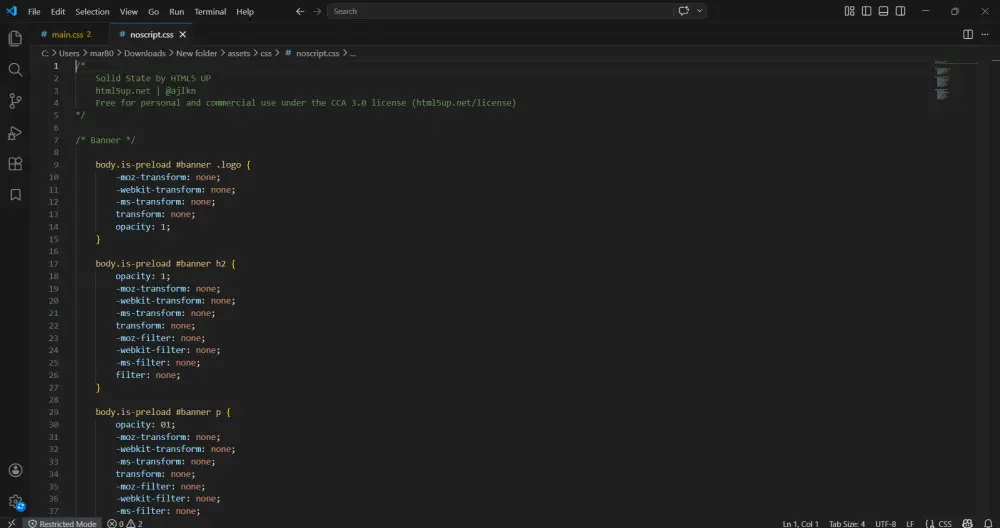
Task: Click 'body.is-preload #banner .logo {' selector
Action: pos(173,165)
